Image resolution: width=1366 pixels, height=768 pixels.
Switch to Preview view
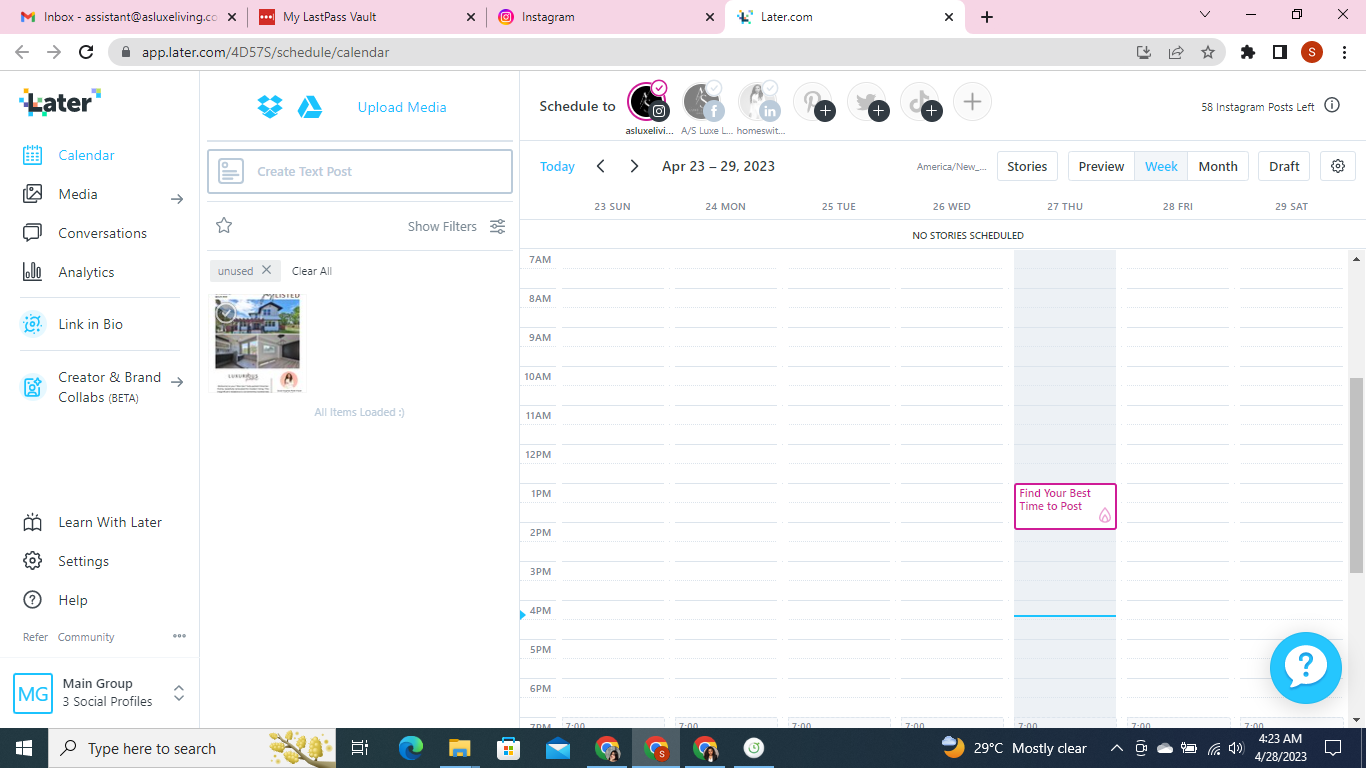point(1101,166)
